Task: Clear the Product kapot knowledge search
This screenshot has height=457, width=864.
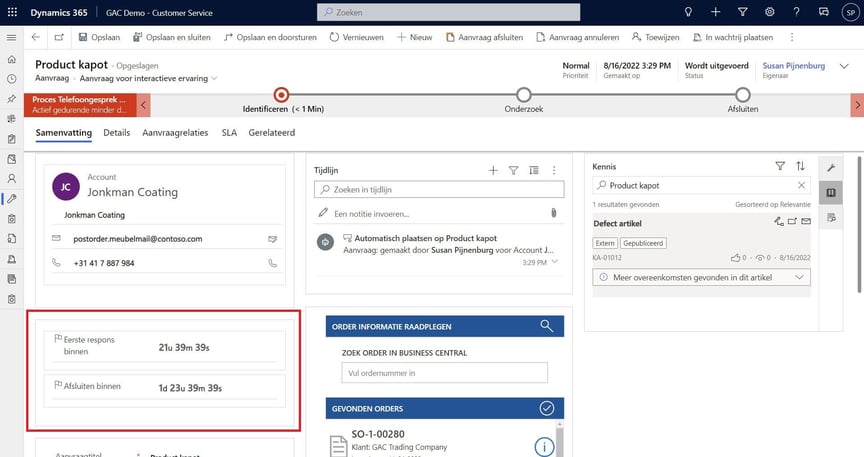Action: pos(802,186)
